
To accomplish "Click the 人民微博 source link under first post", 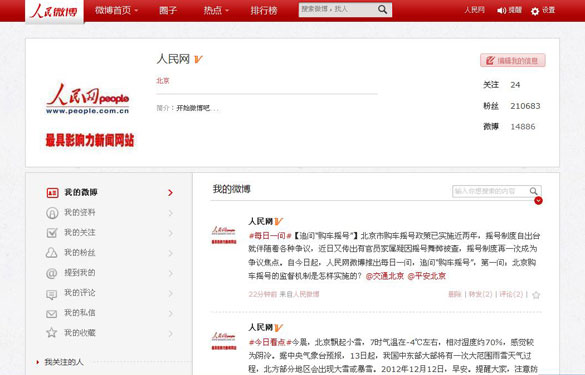I will click(306, 294).
